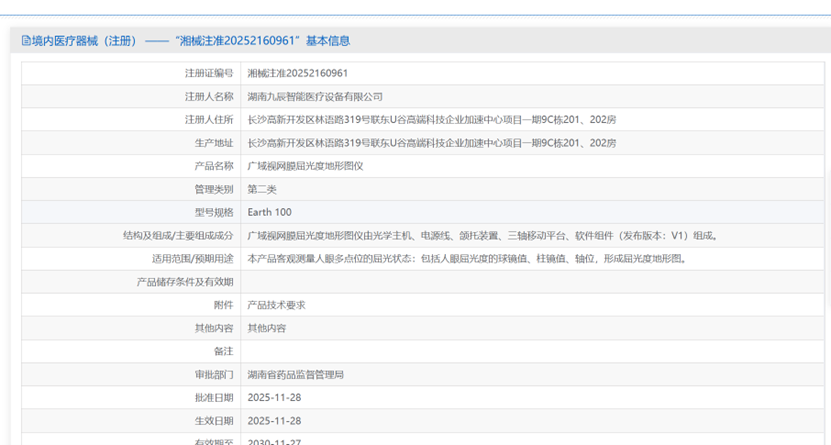Select the product name 广域视网膜屈光度地形图仪
Screen dimensions: 831x445
click(x=305, y=166)
